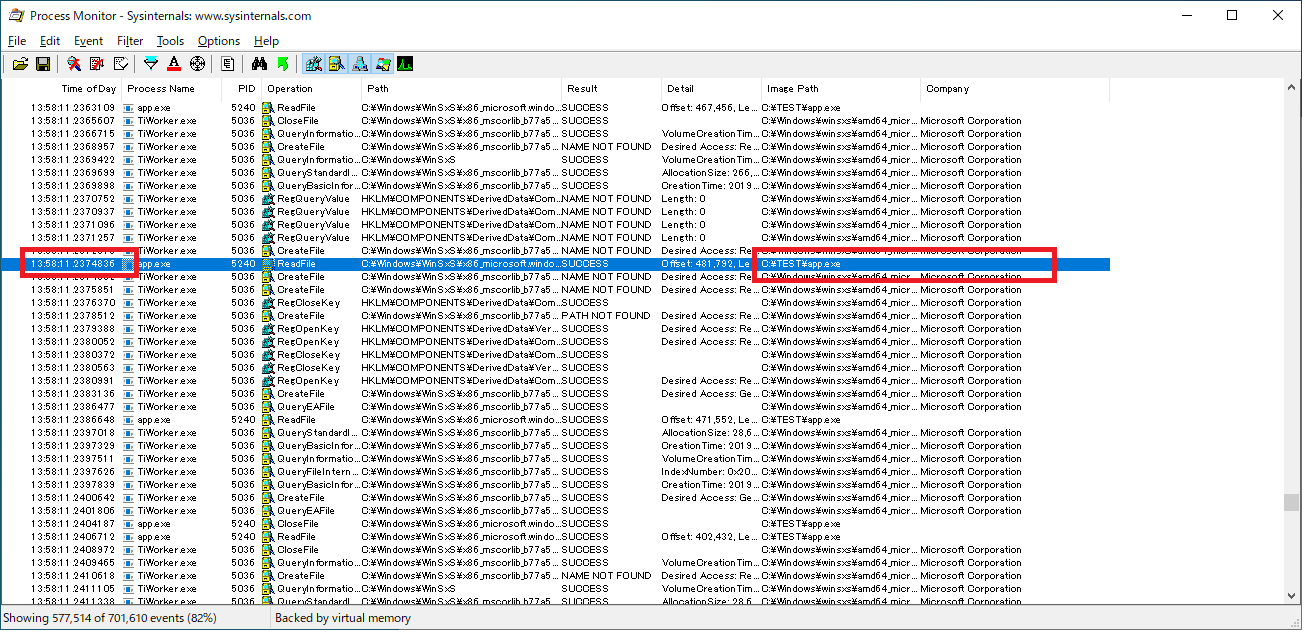Click the registry icon in the 13:58:11.2379388 row
This screenshot has width=1305, height=632.
click(x=268, y=328)
